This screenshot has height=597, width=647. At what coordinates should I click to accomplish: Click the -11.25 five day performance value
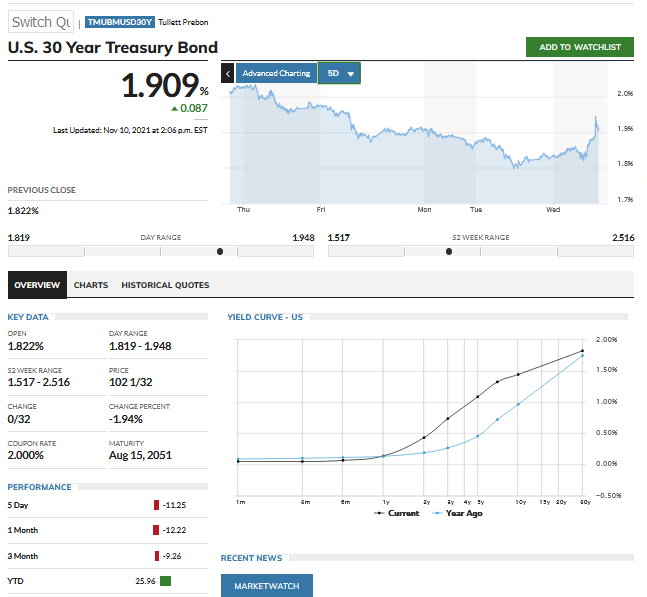[x=174, y=505]
